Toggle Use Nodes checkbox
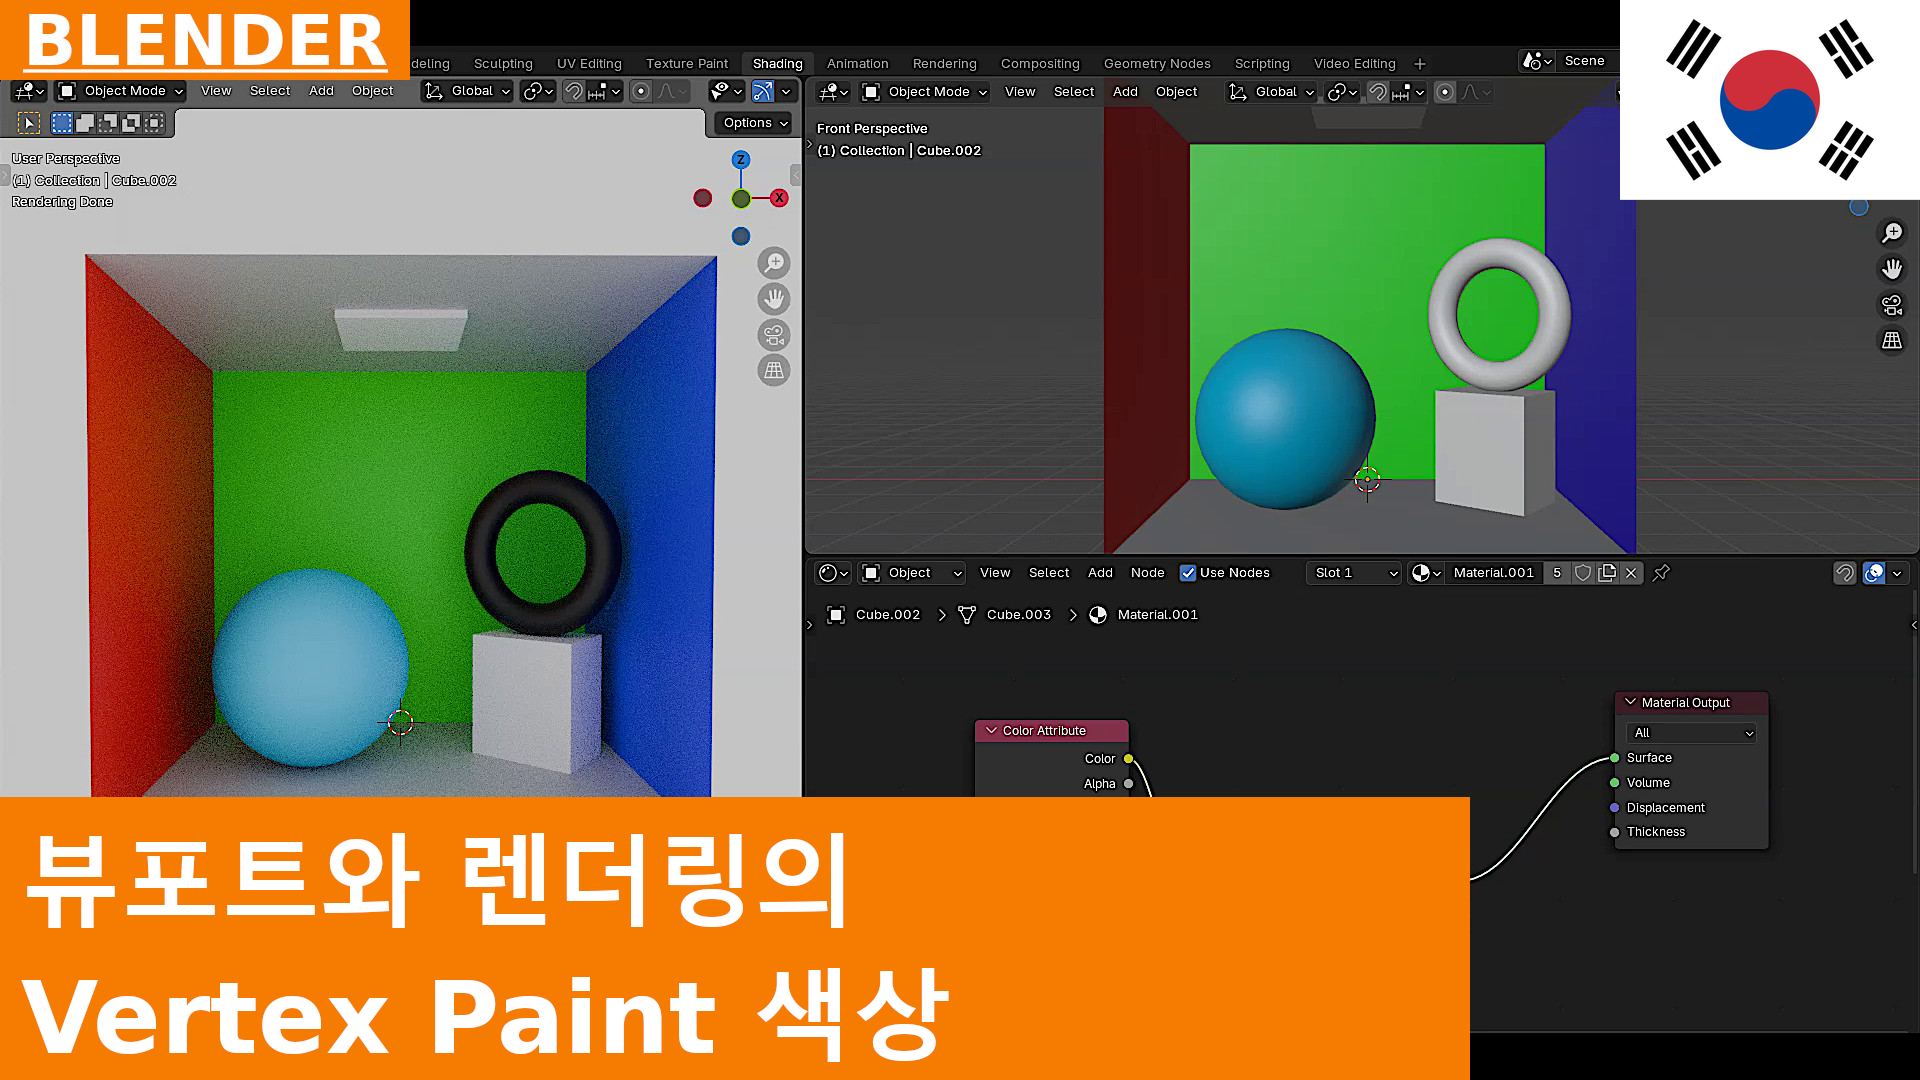The image size is (1920, 1080). (1188, 573)
